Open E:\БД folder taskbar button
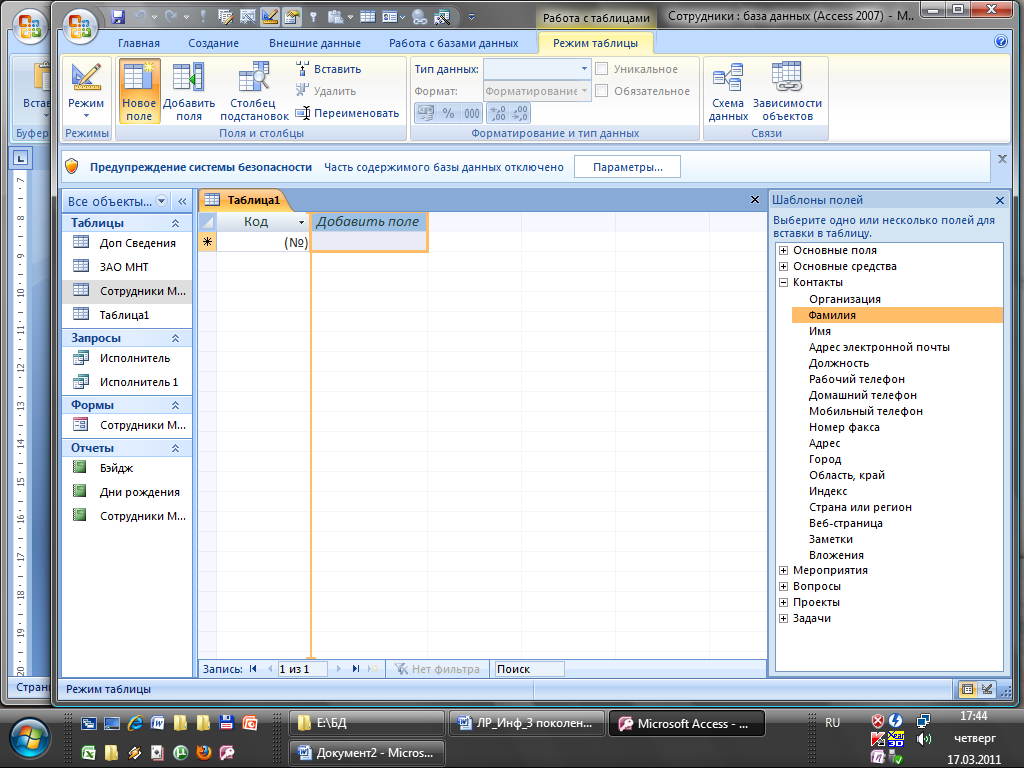This screenshot has height=768, width=1024. 367,724
